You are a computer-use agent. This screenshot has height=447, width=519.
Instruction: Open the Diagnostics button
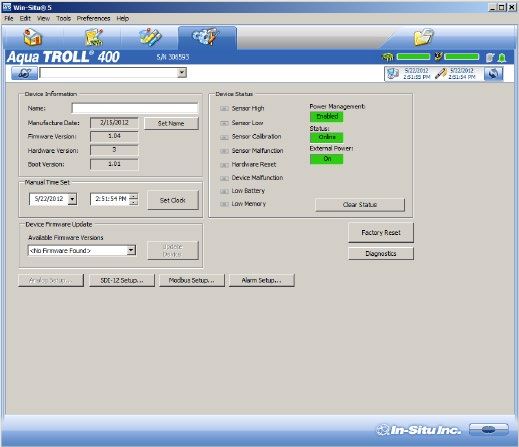click(381, 253)
